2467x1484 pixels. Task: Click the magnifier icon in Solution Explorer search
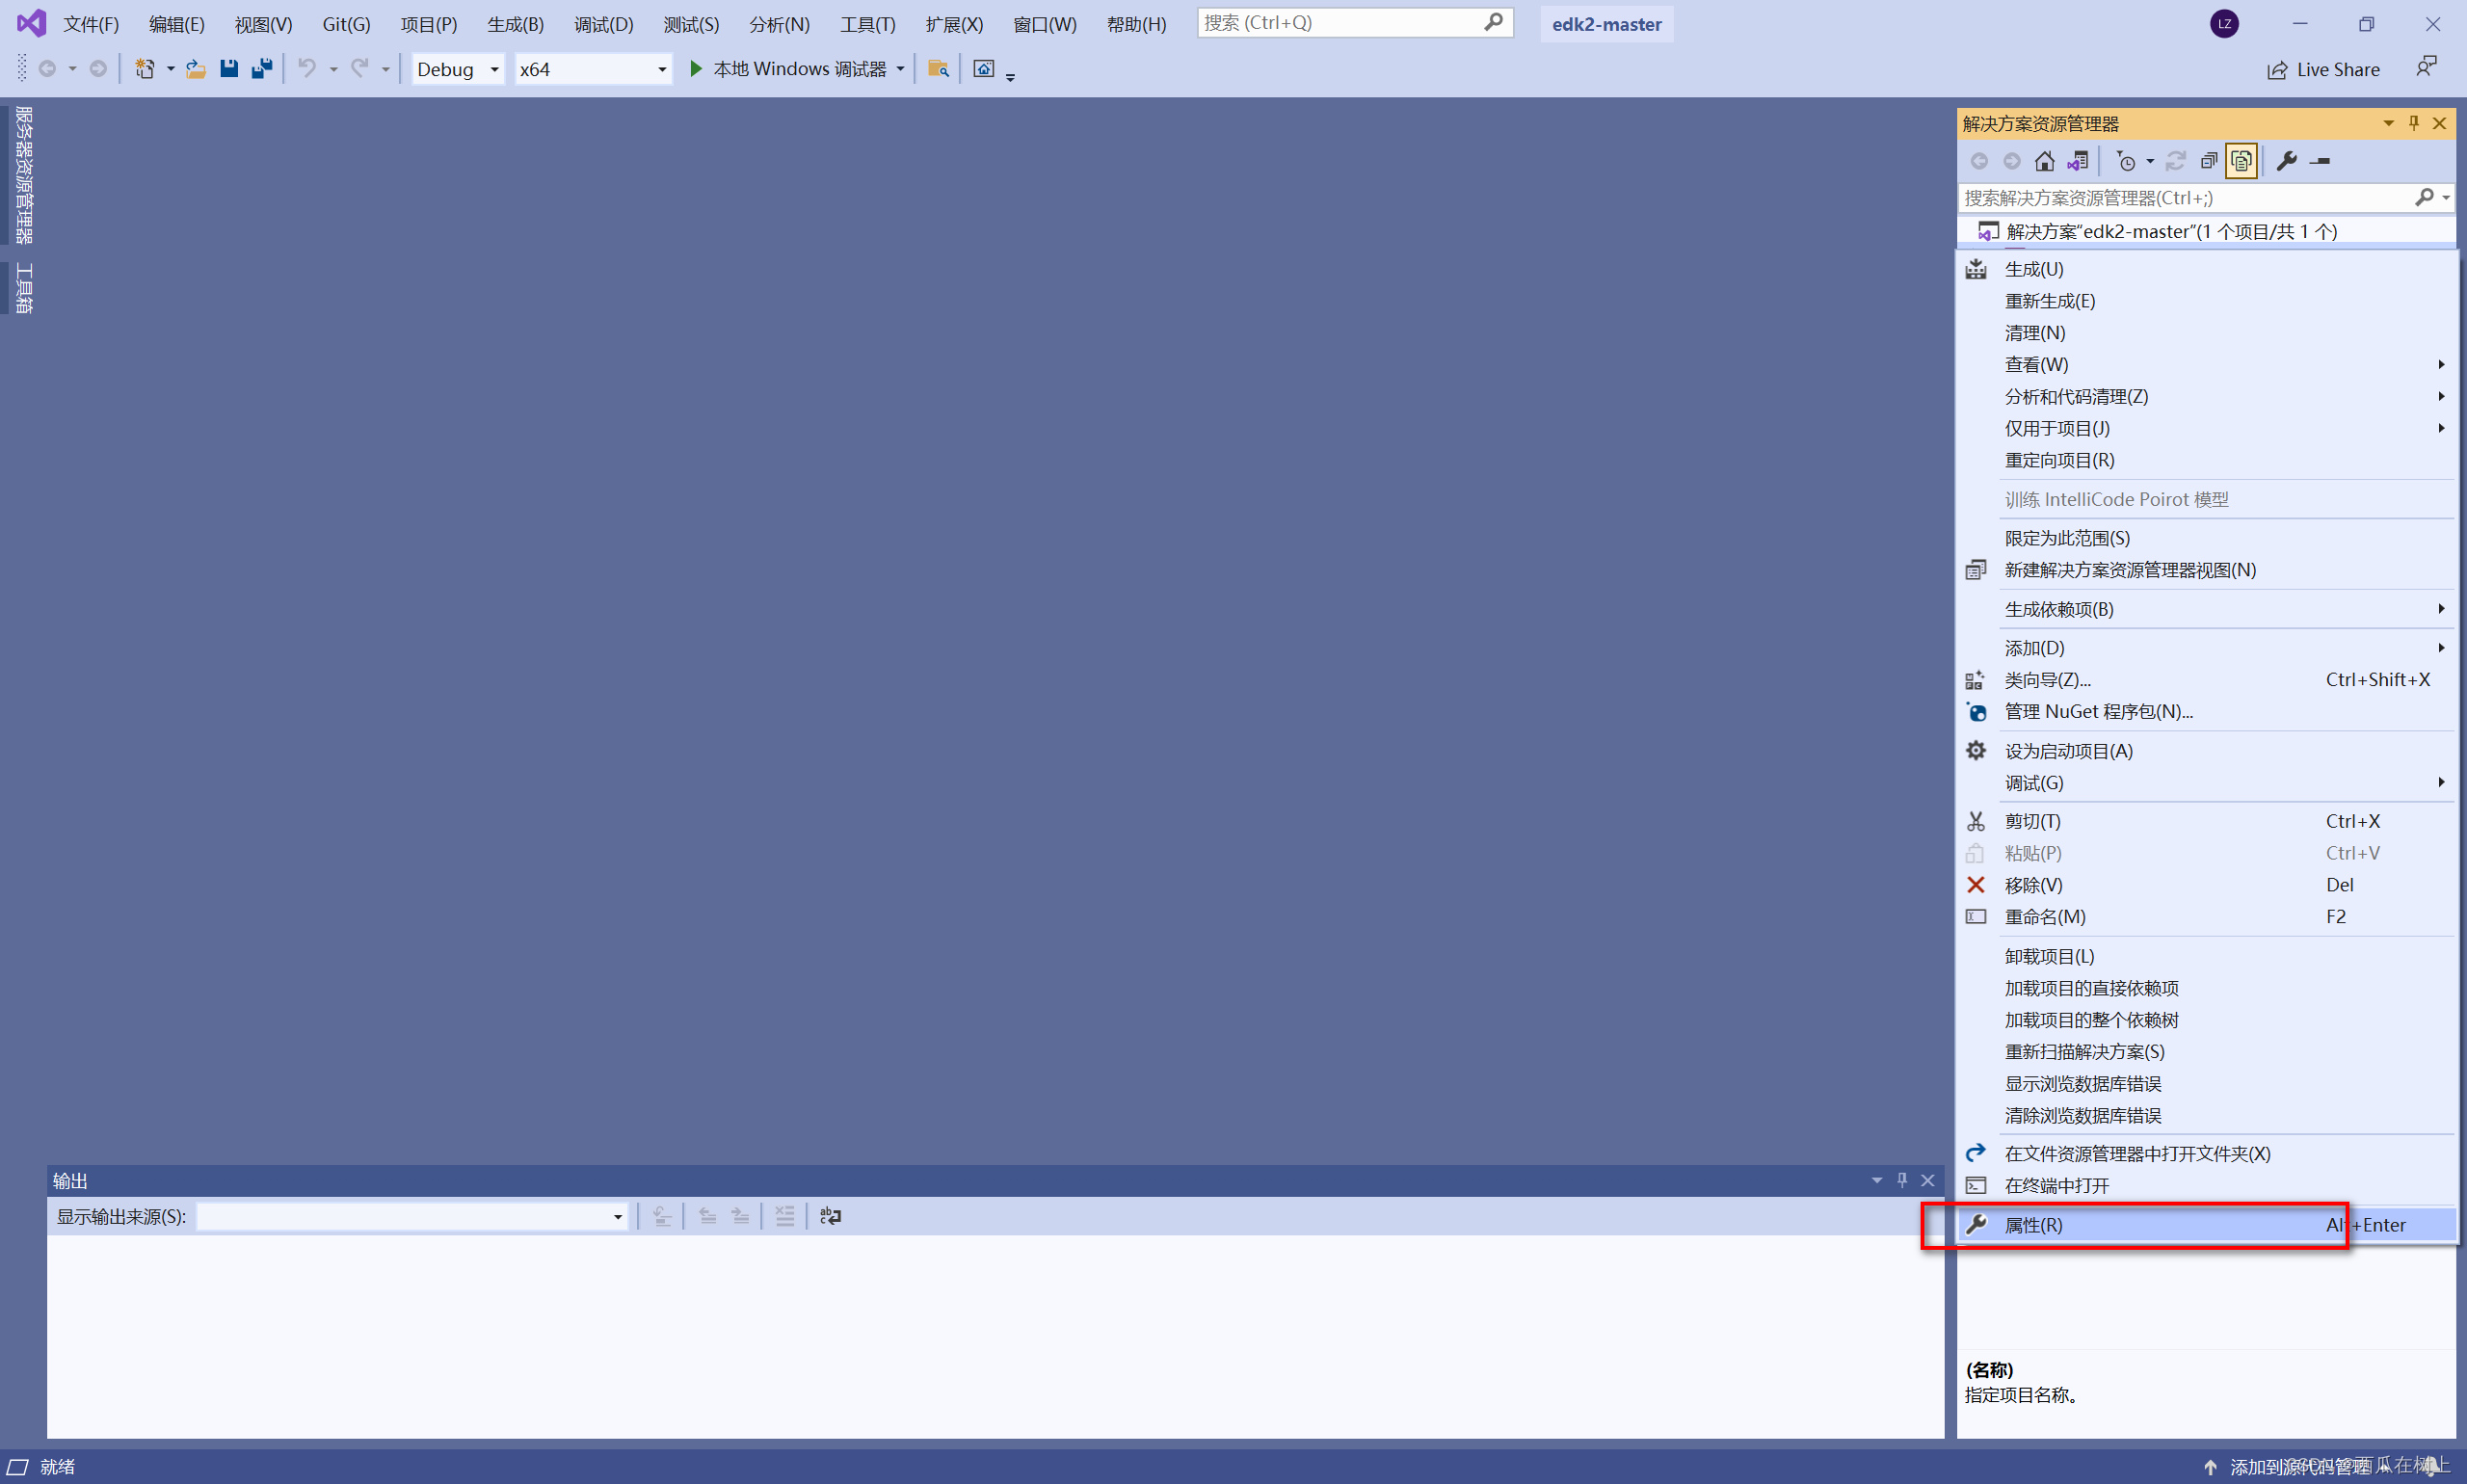2424,198
